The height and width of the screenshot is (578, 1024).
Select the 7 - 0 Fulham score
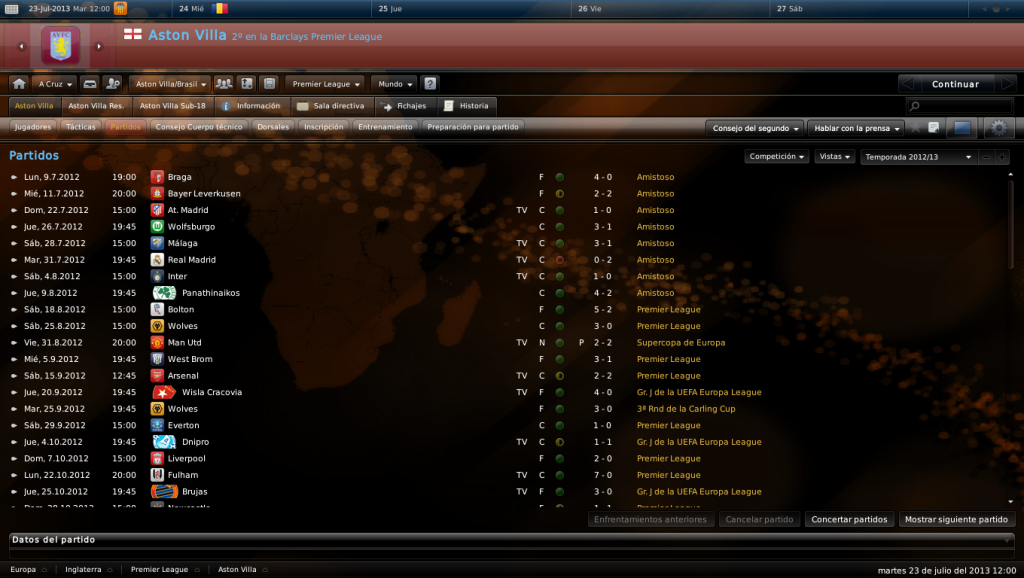click(602, 475)
